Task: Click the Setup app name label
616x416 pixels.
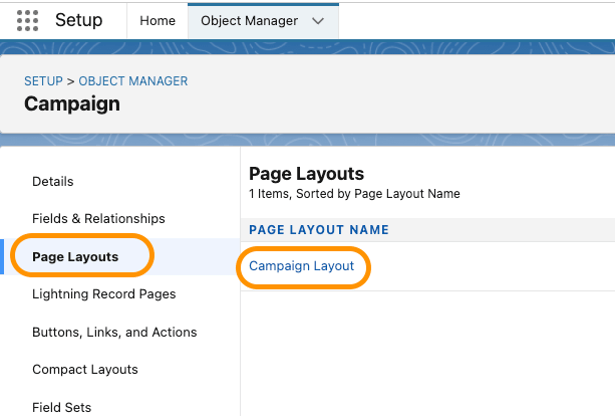Action: click(79, 20)
